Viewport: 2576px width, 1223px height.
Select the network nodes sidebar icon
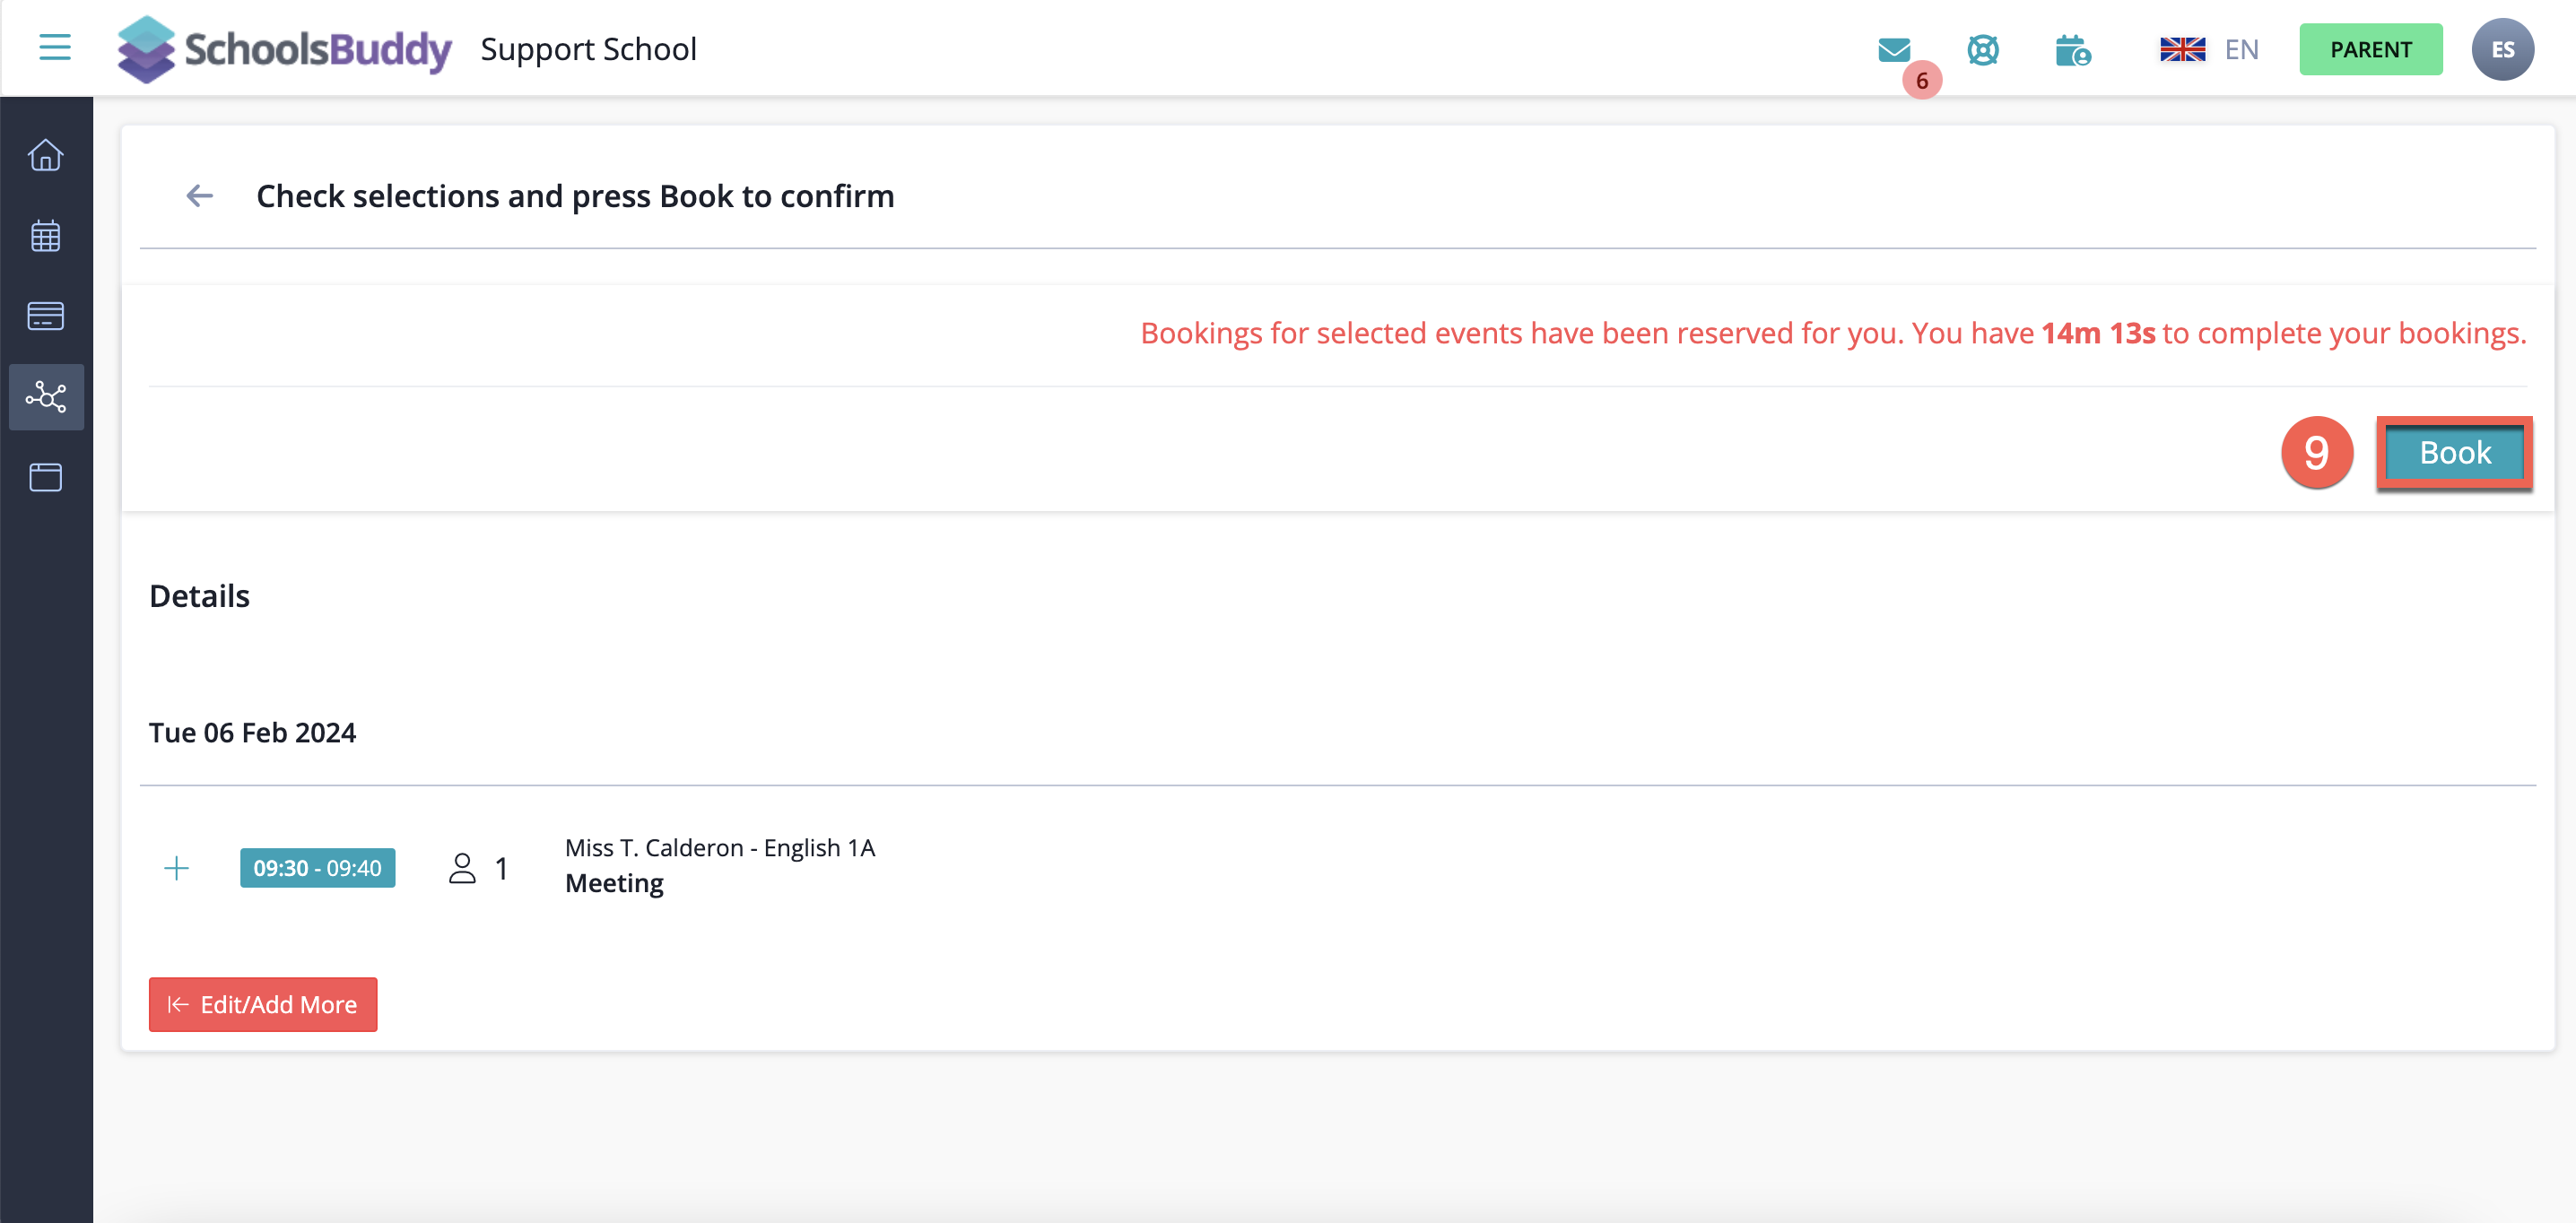pos(46,397)
